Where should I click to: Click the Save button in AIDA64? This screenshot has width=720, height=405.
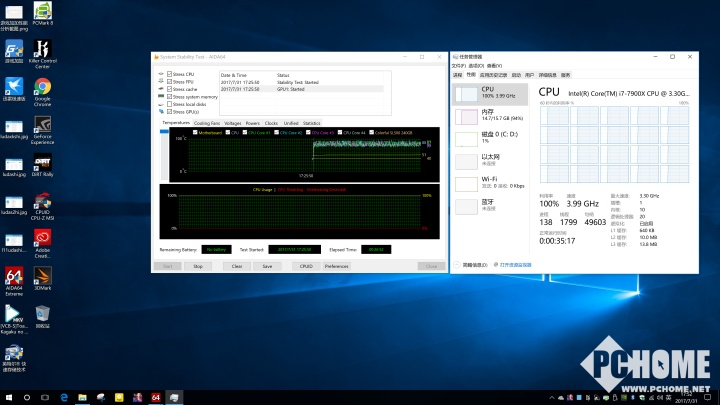[x=267, y=266]
